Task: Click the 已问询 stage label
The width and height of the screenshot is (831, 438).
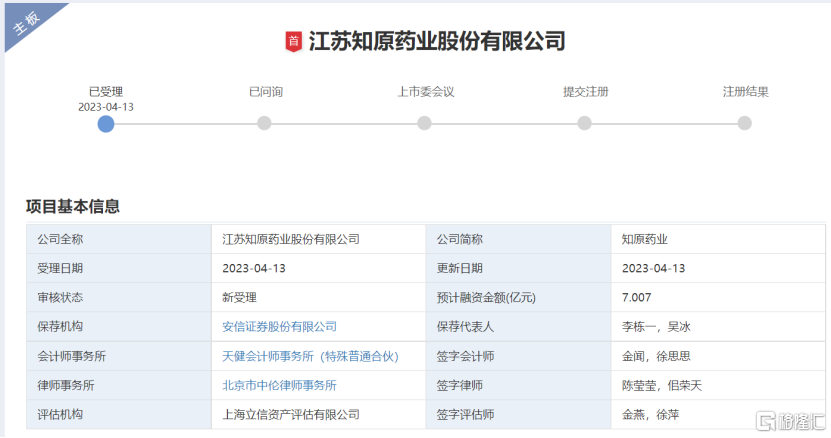Action: pos(266,92)
